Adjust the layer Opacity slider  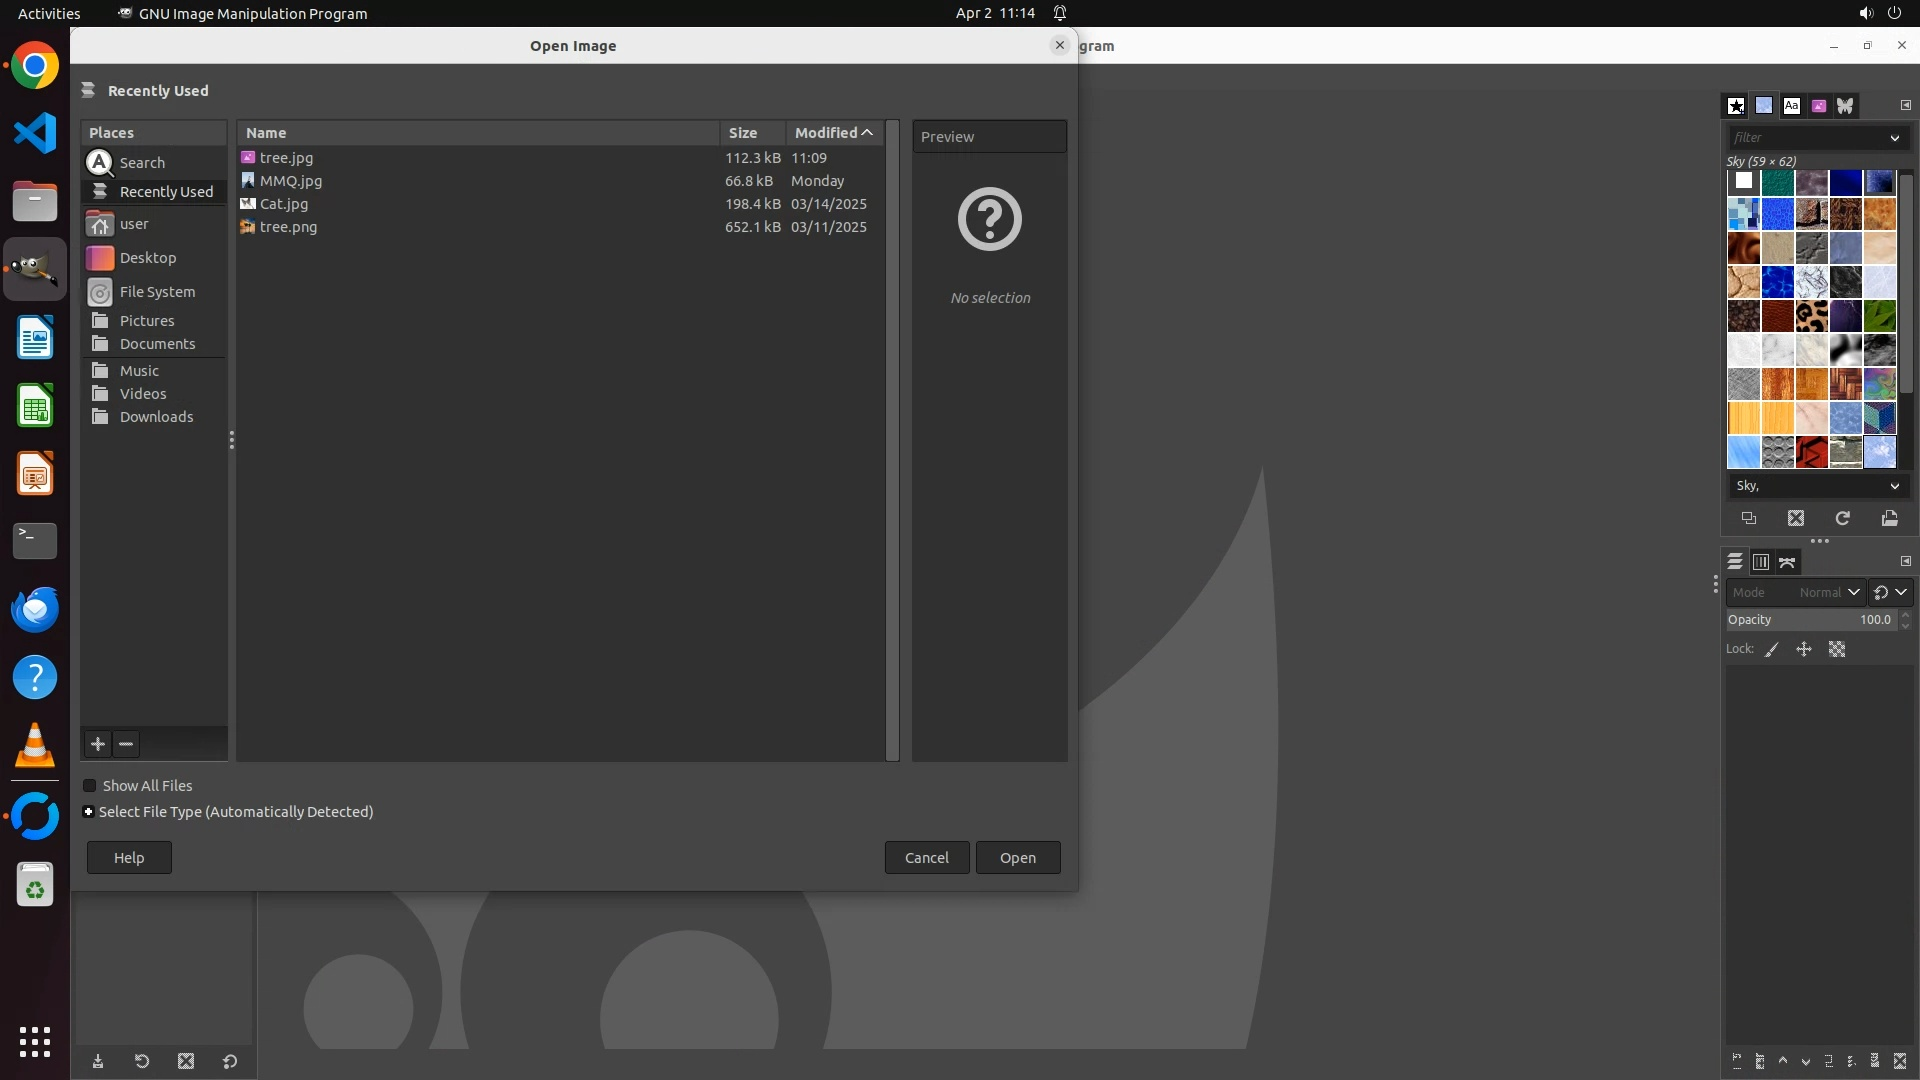pos(1810,620)
